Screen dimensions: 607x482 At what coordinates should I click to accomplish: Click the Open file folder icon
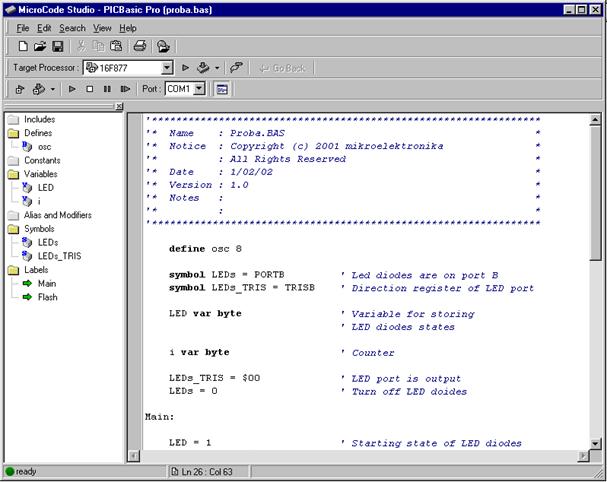pos(40,46)
